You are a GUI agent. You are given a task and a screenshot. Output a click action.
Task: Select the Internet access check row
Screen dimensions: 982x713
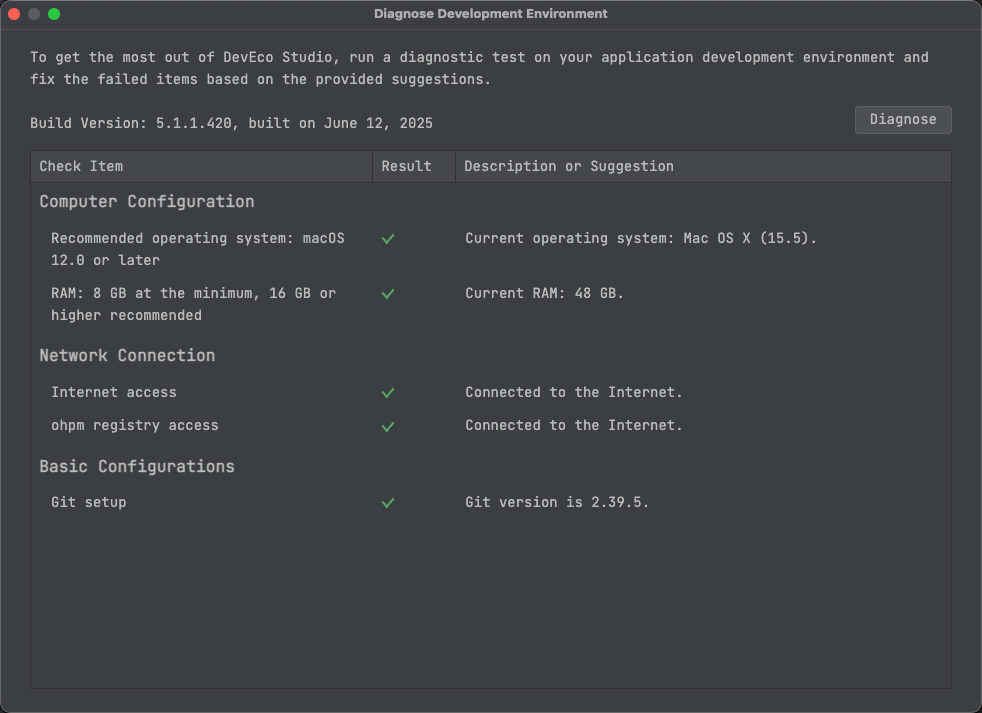(490, 392)
